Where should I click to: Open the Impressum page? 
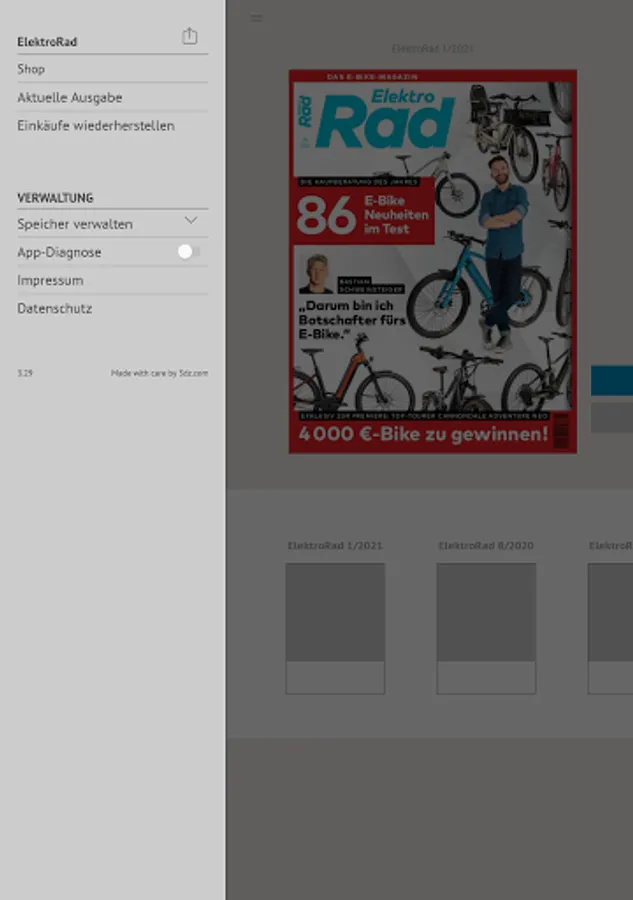click(x=112, y=280)
